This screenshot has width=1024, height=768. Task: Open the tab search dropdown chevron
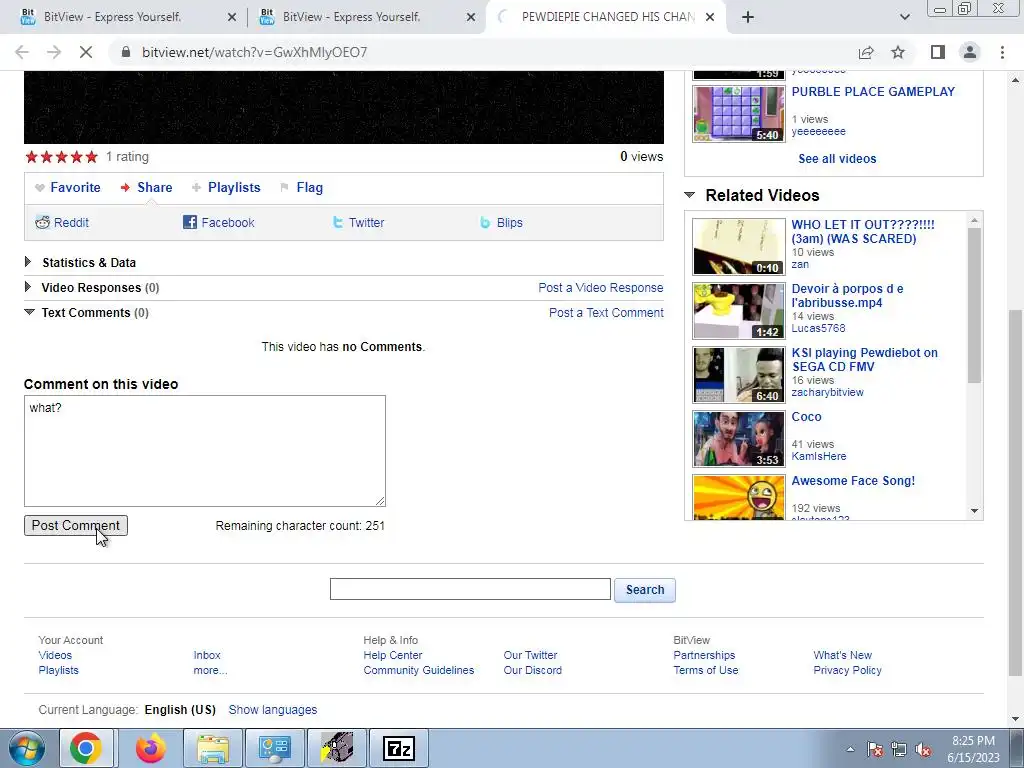click(904, 17)
